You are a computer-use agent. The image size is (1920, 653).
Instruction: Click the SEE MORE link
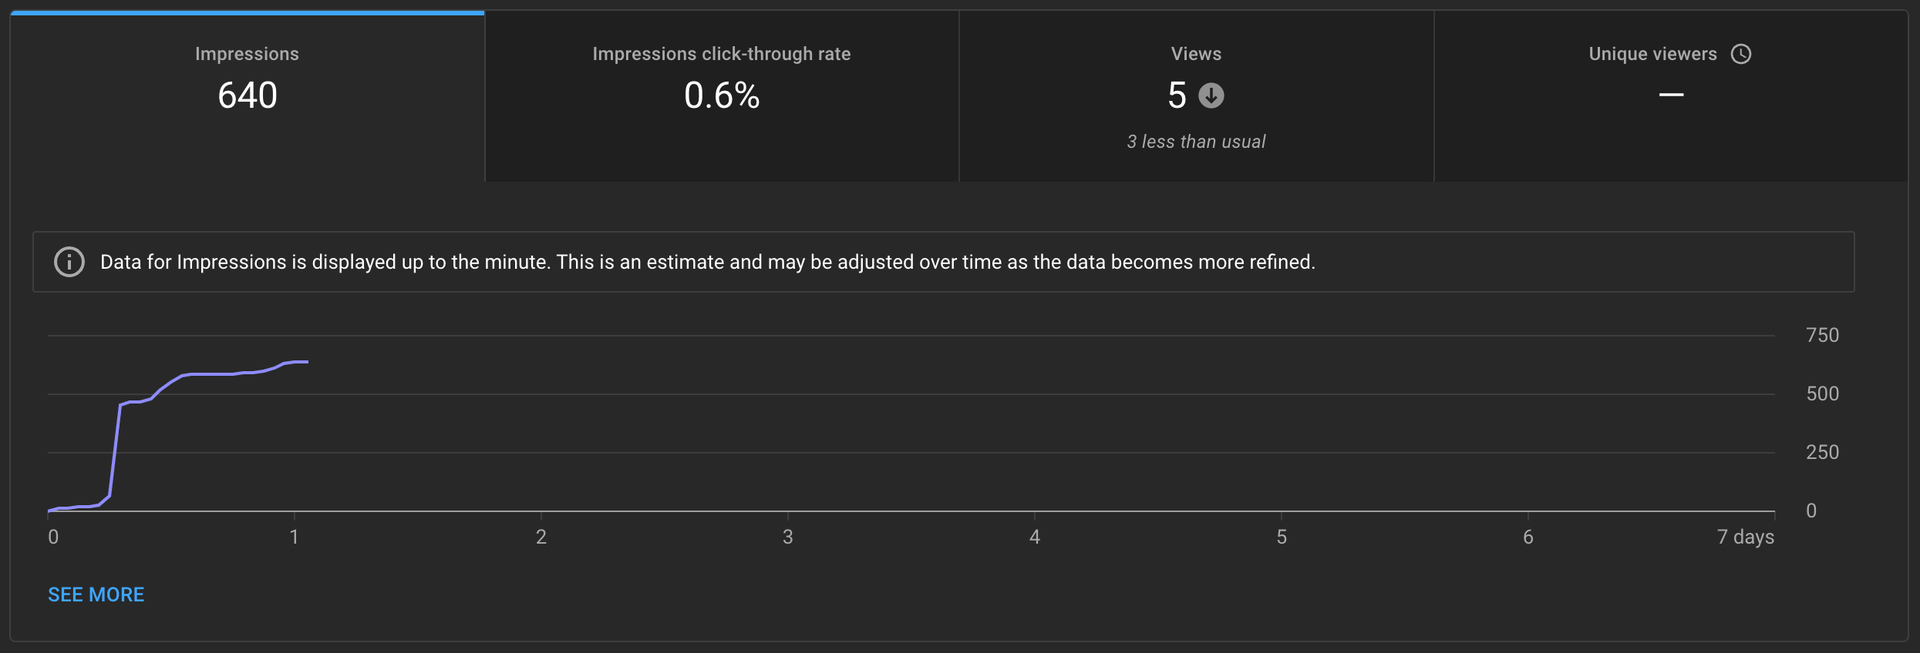(96, 595)
